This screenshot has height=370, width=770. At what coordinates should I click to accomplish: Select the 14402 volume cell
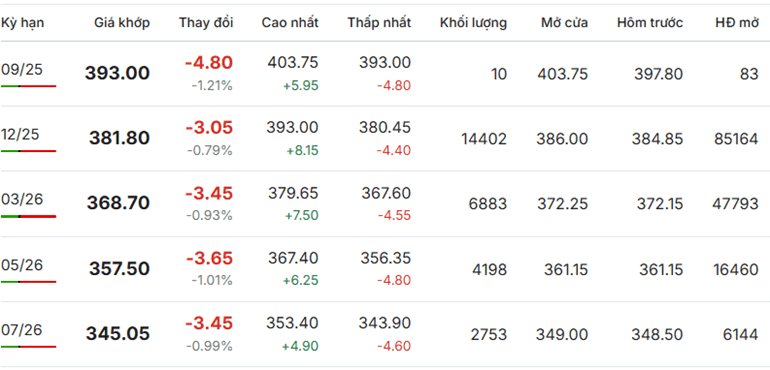pos(484,139)
